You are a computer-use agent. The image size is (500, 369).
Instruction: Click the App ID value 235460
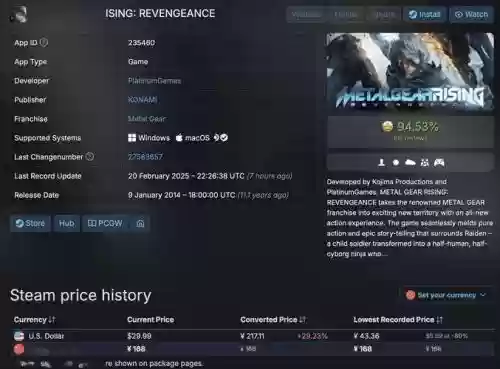coord(141,43)
